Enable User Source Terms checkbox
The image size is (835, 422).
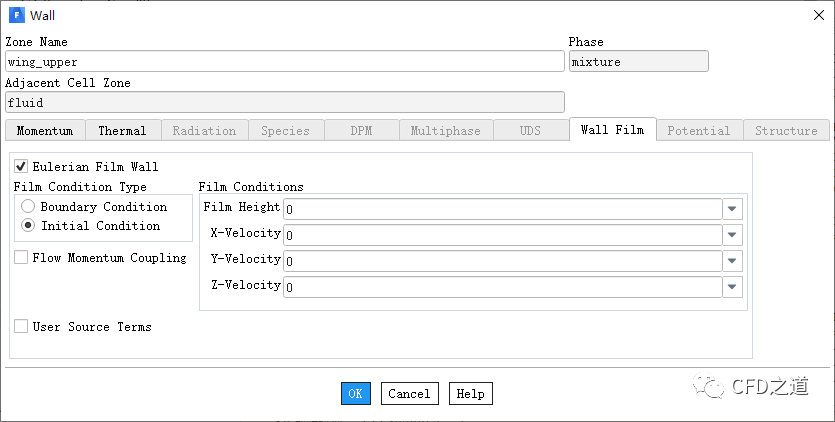point(21,327)
